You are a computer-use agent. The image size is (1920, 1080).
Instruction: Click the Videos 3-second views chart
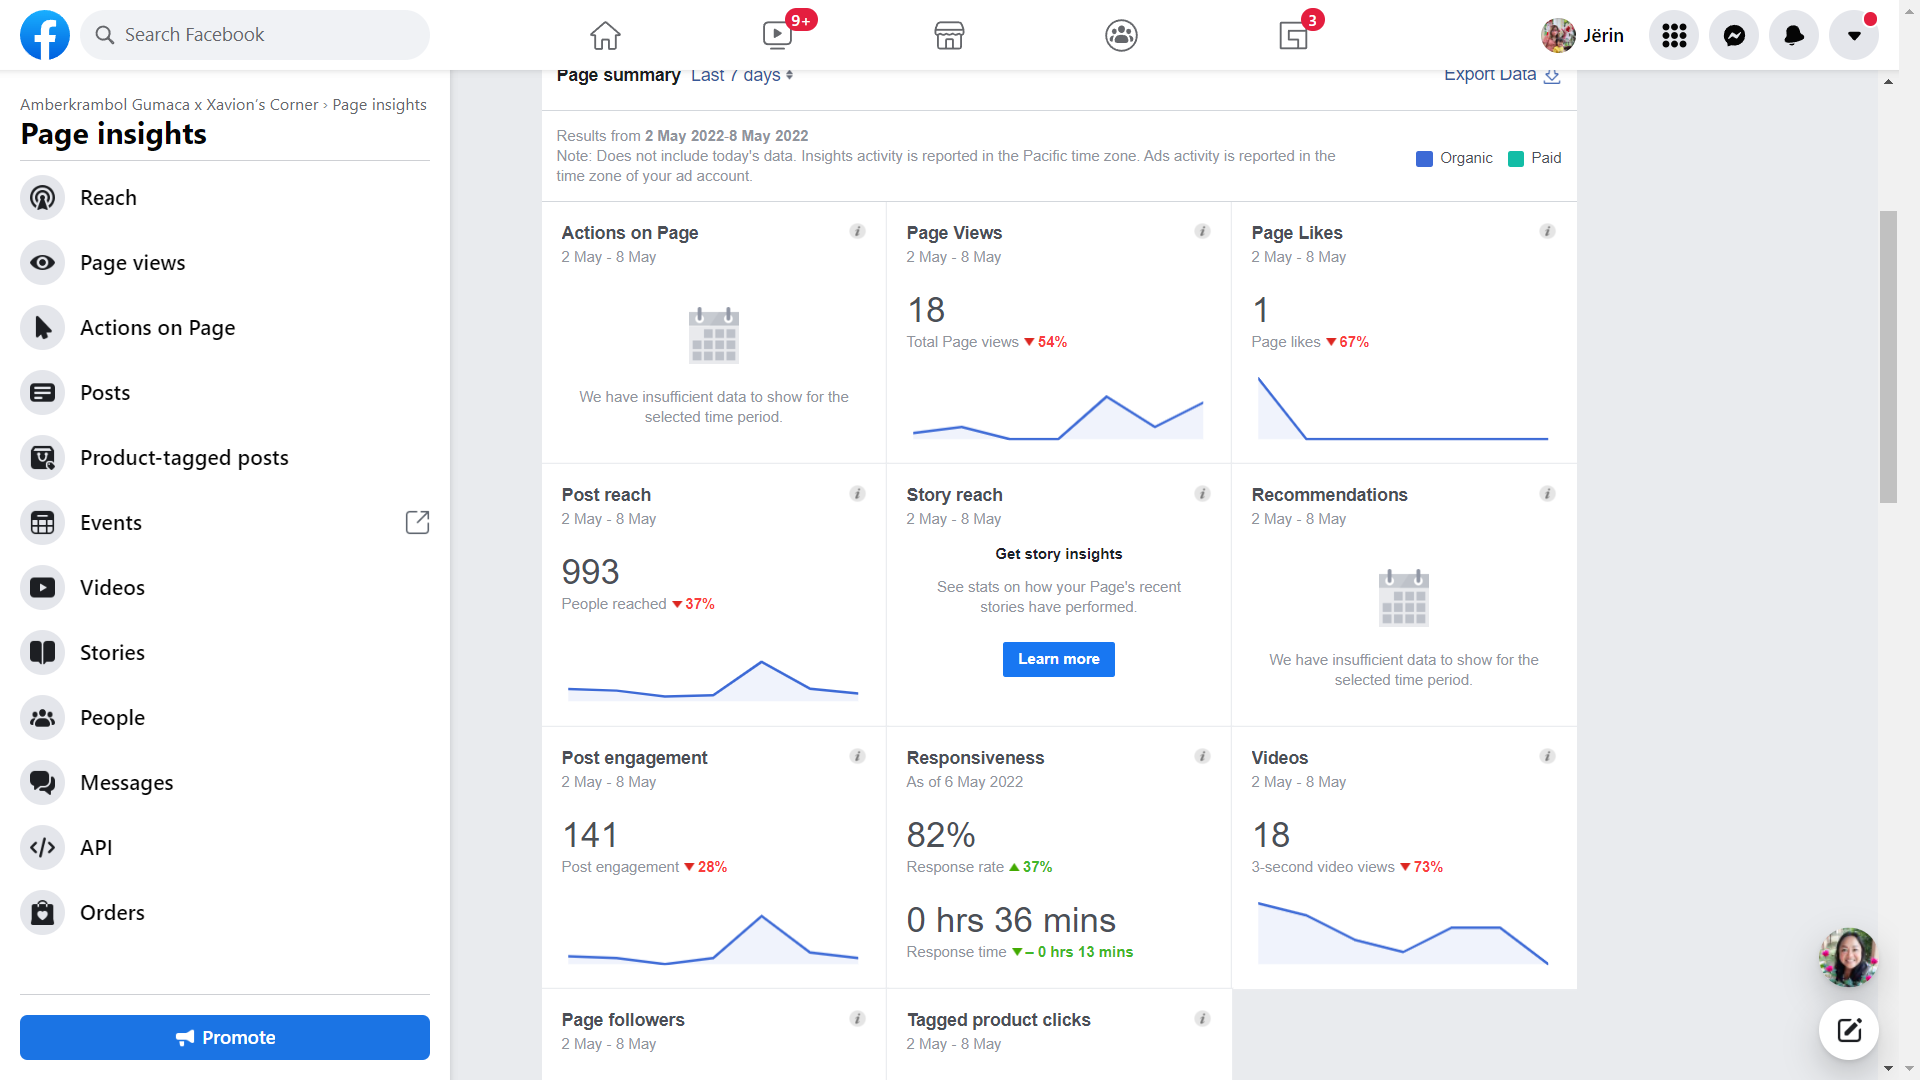click(x=1403, y=932)
